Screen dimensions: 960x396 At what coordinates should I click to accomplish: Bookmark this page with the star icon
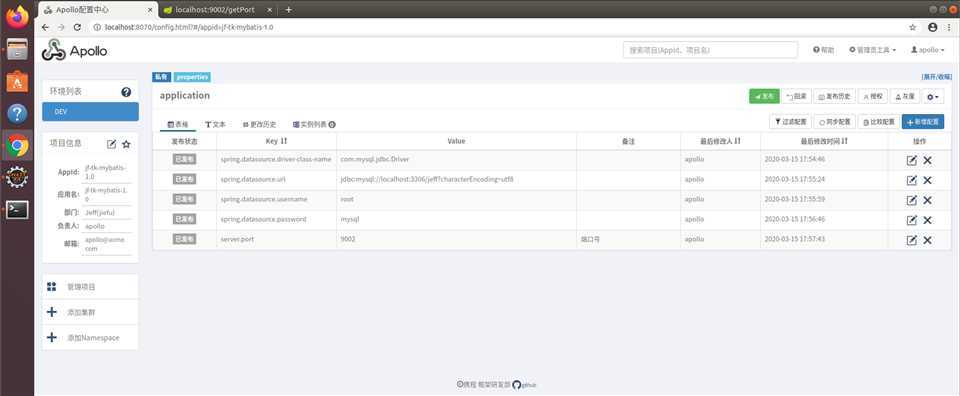point(913,27)
